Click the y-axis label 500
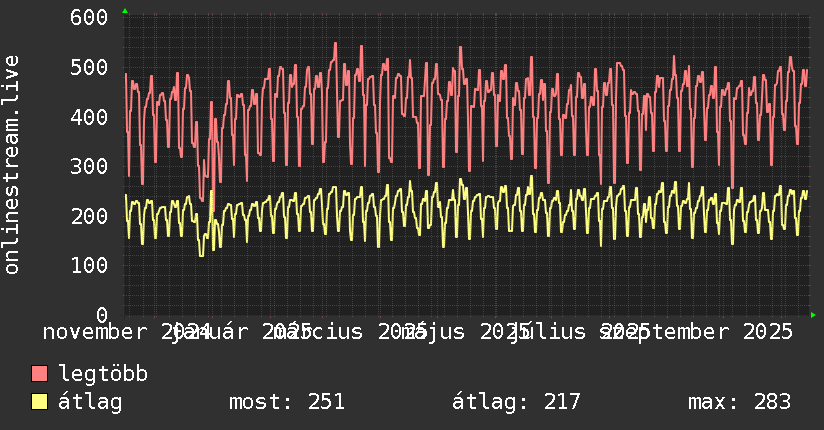The width and height of the screenshot is (824, 430). click(89, 67)
